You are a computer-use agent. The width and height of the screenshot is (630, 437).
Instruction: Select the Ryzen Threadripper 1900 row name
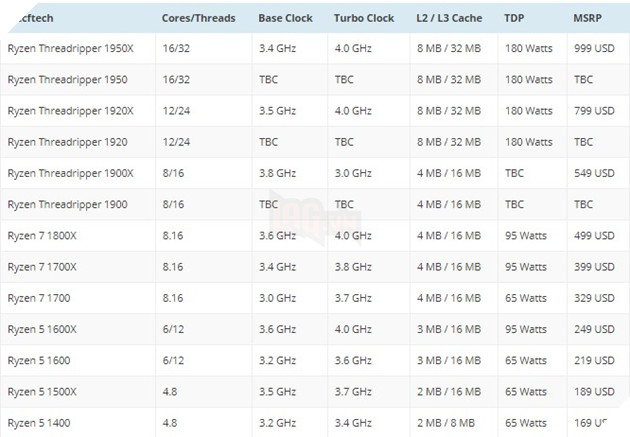pyautogui.click(x=67, y=204)
